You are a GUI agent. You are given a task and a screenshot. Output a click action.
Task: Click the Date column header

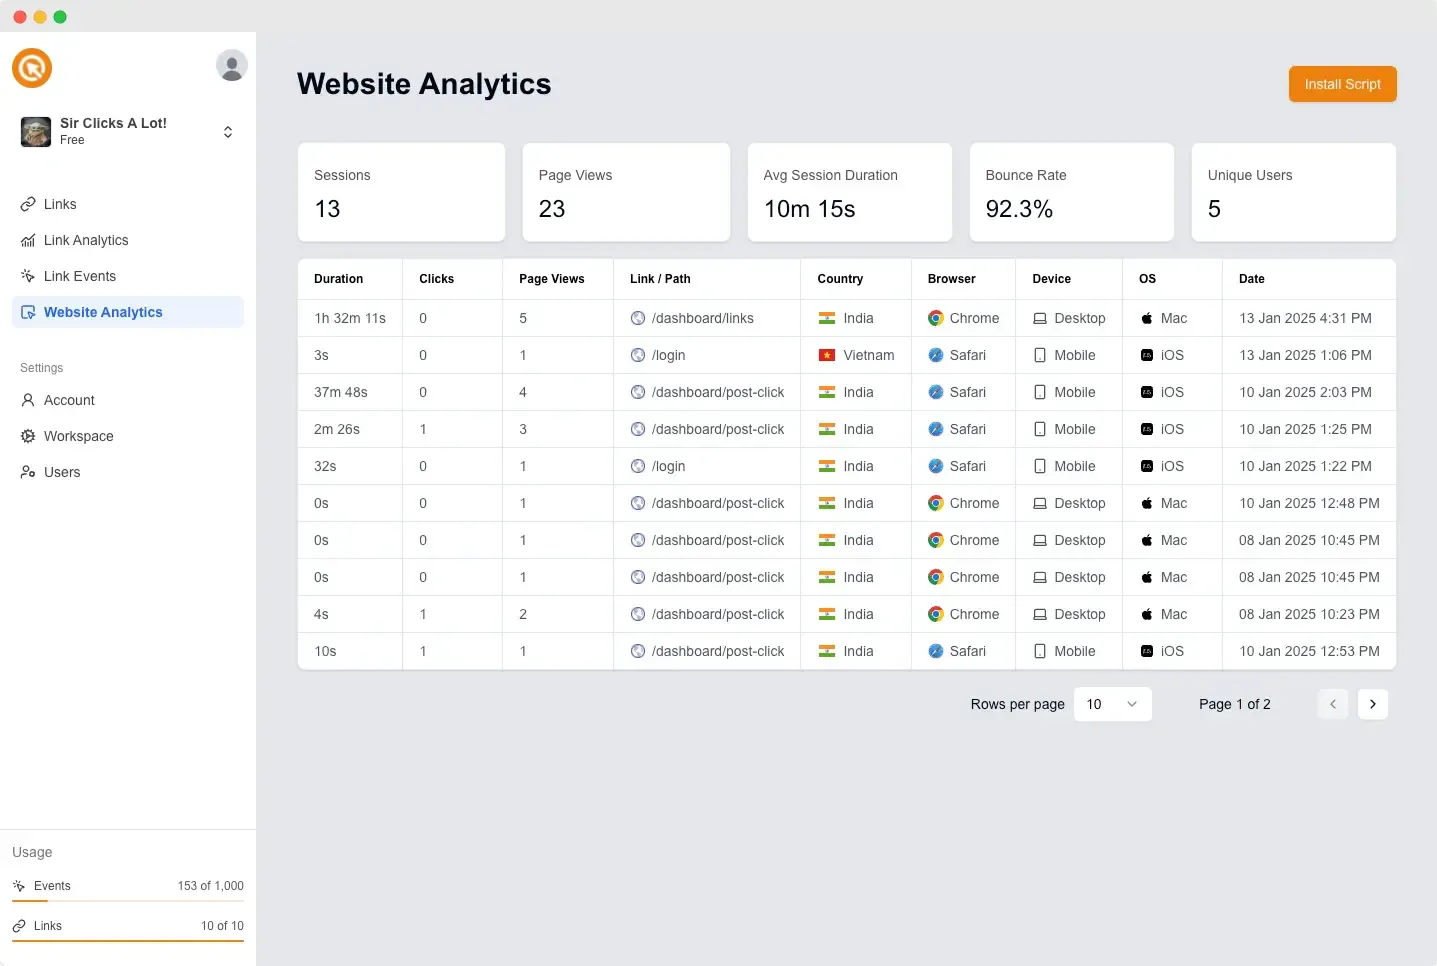[1251, 279]
